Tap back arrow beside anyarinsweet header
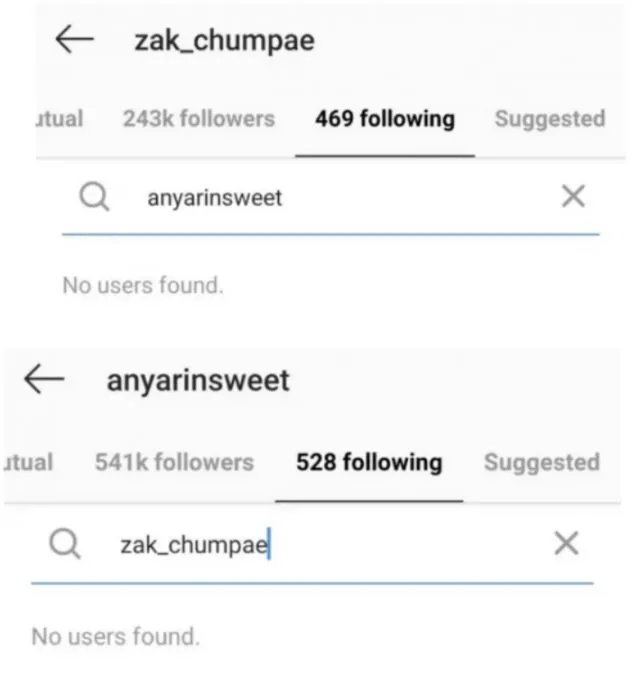The width and height of the screenshot is (640, 686). pyautogui.click(x=44, y=379)
